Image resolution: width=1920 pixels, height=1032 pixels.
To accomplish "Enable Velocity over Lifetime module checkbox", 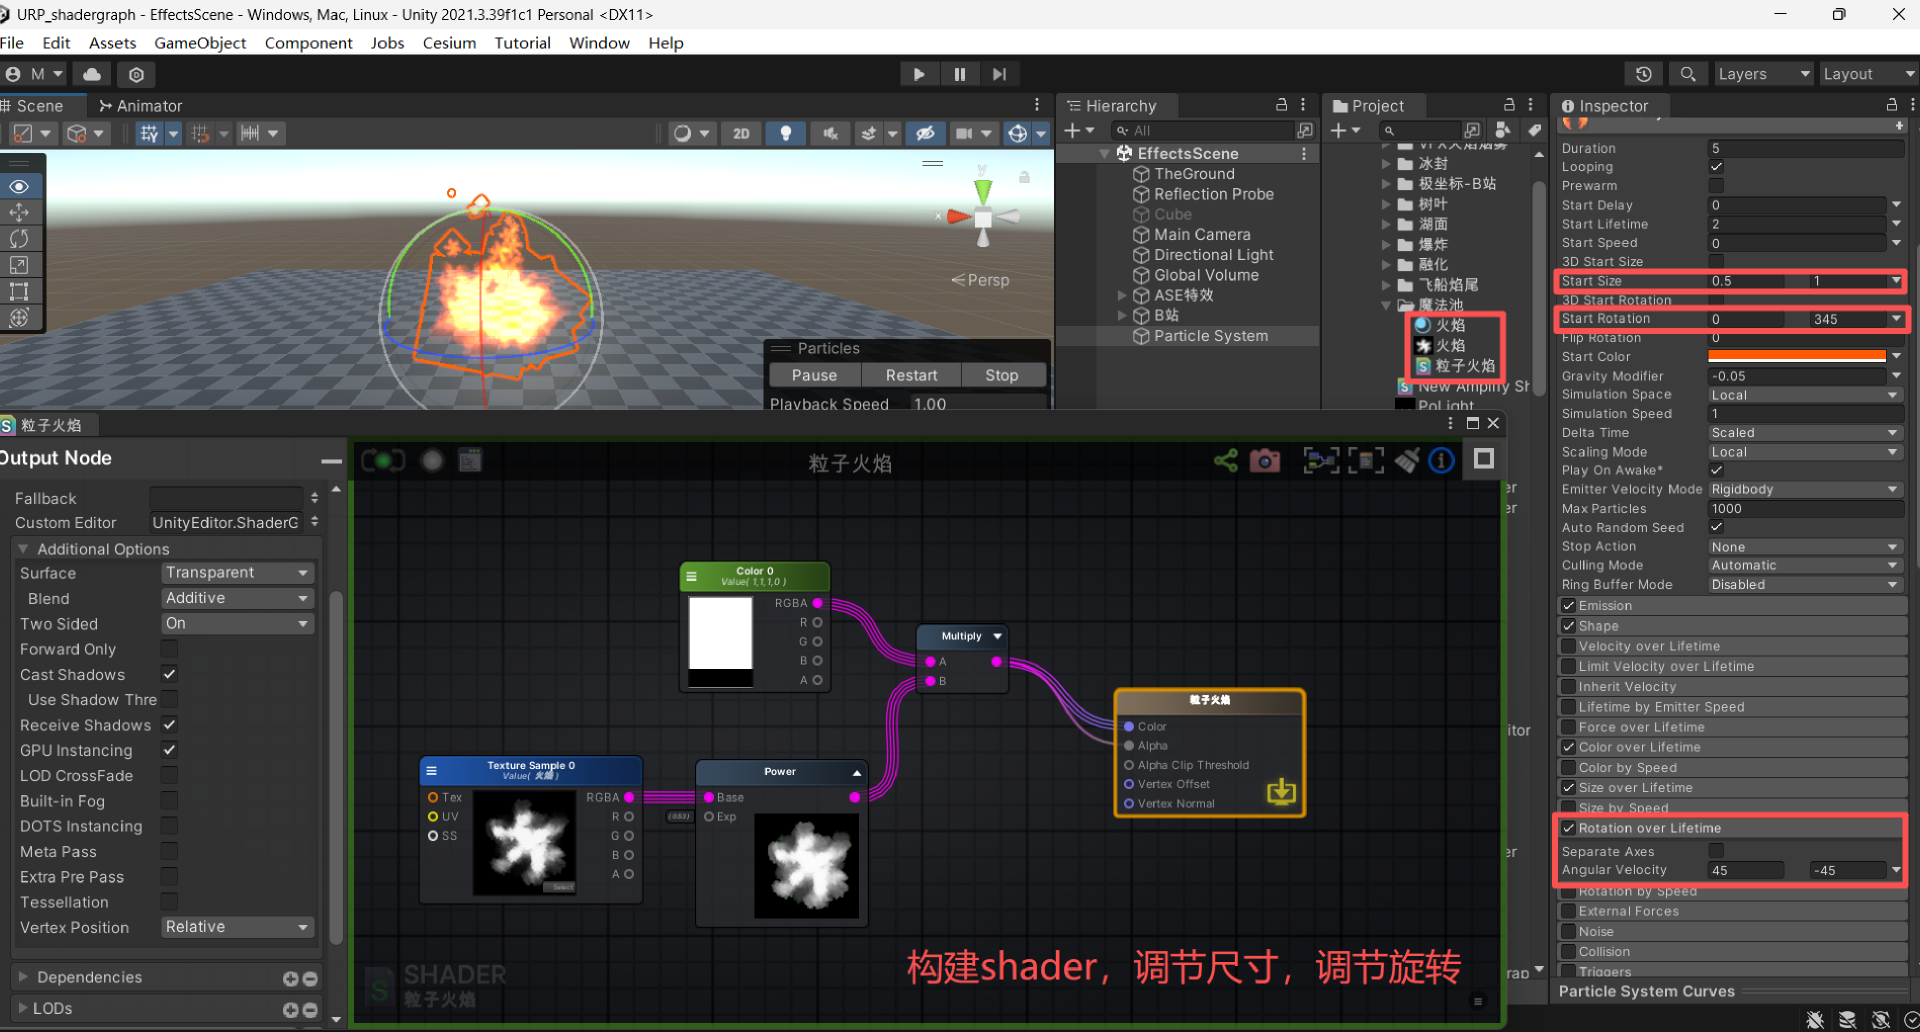I will point(1568,646).
